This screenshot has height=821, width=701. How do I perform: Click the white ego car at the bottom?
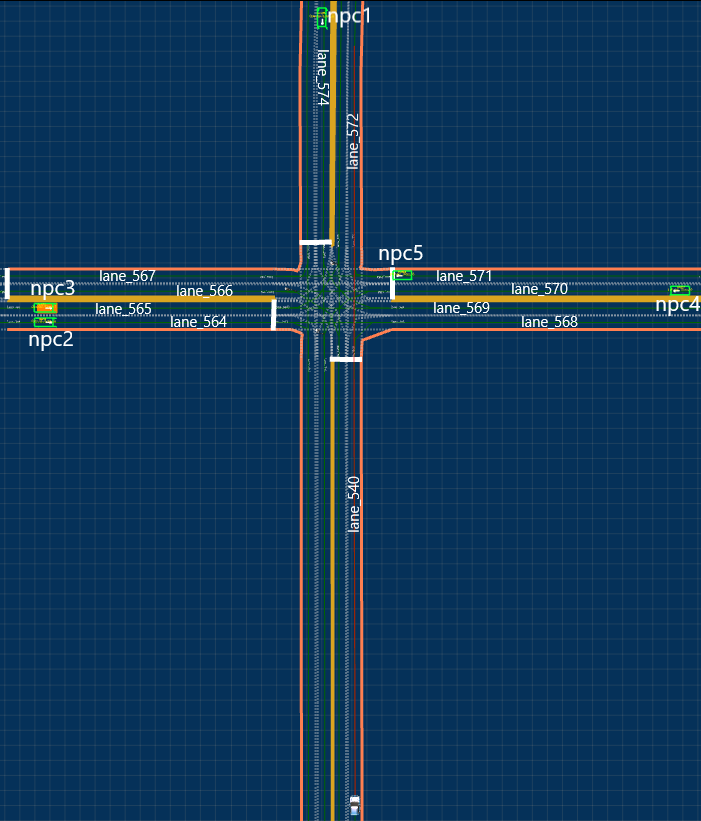click(x=354, y=802)
